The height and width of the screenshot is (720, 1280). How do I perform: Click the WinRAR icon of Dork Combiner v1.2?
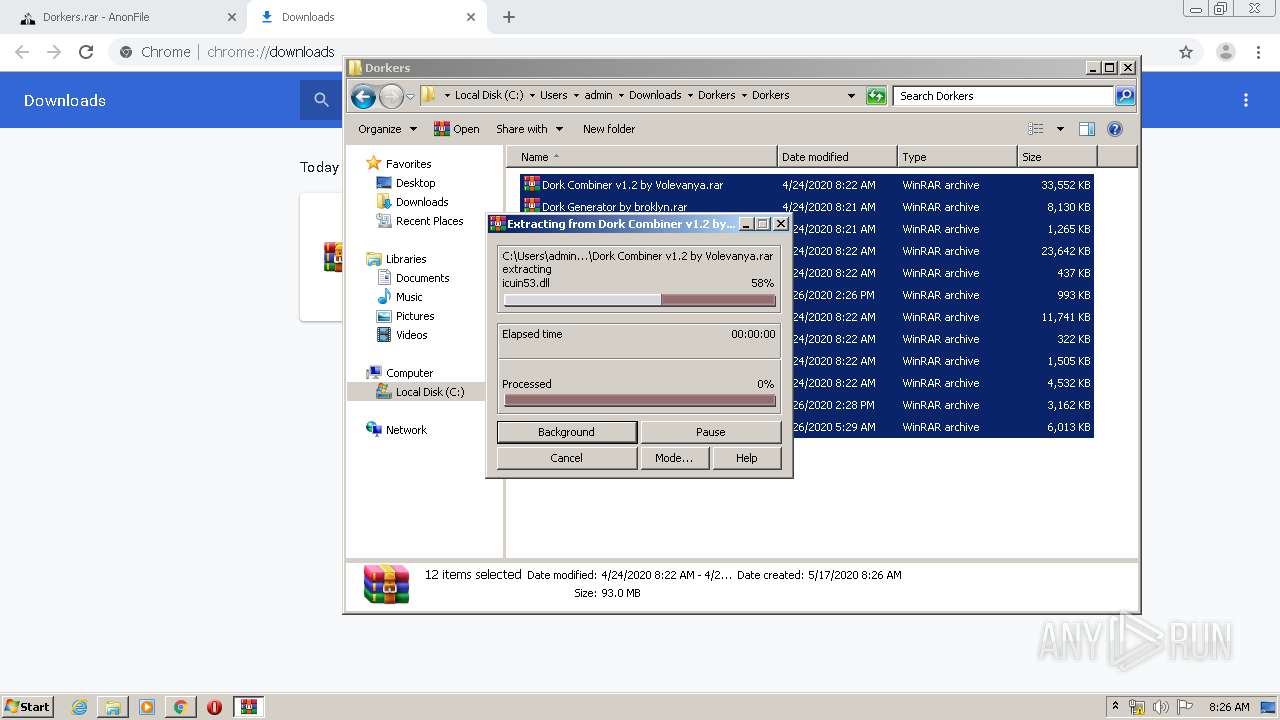click(532, 185)
